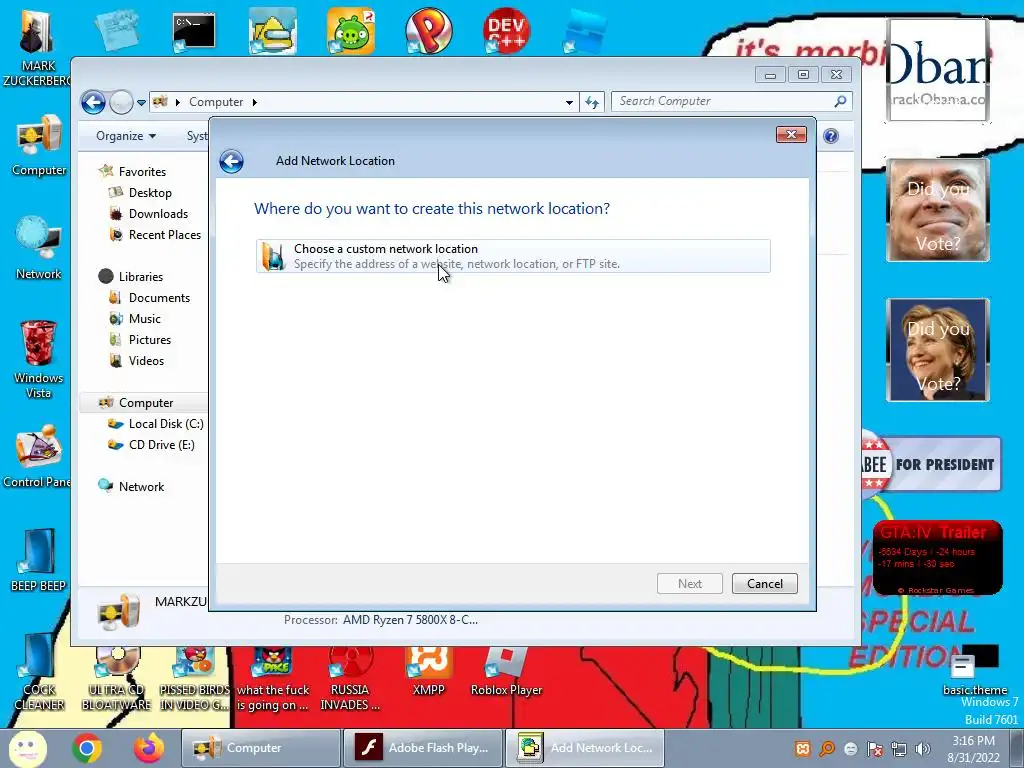Click the MARK ZUCKERBERG desktop icon
1024x768 pixels.
37,48
